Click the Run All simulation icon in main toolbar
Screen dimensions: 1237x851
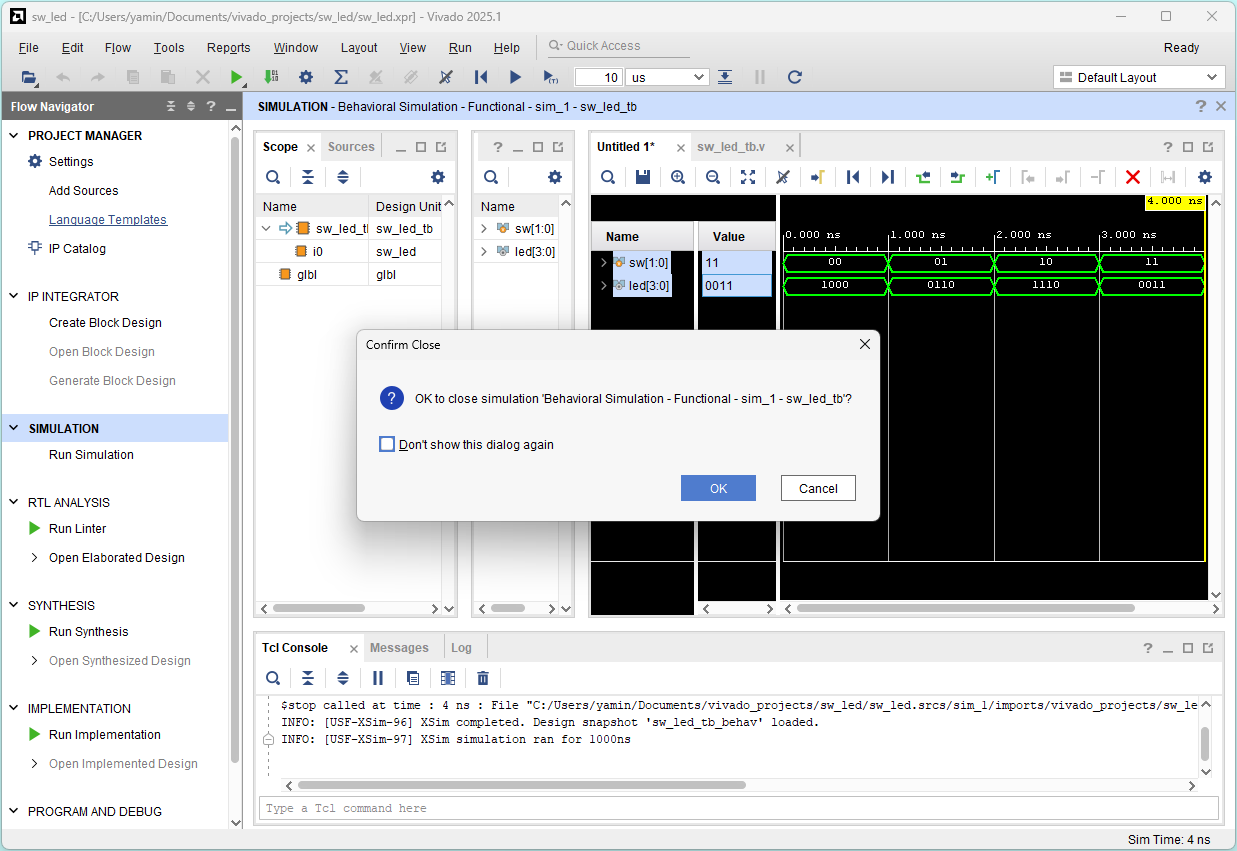[515, 77]
